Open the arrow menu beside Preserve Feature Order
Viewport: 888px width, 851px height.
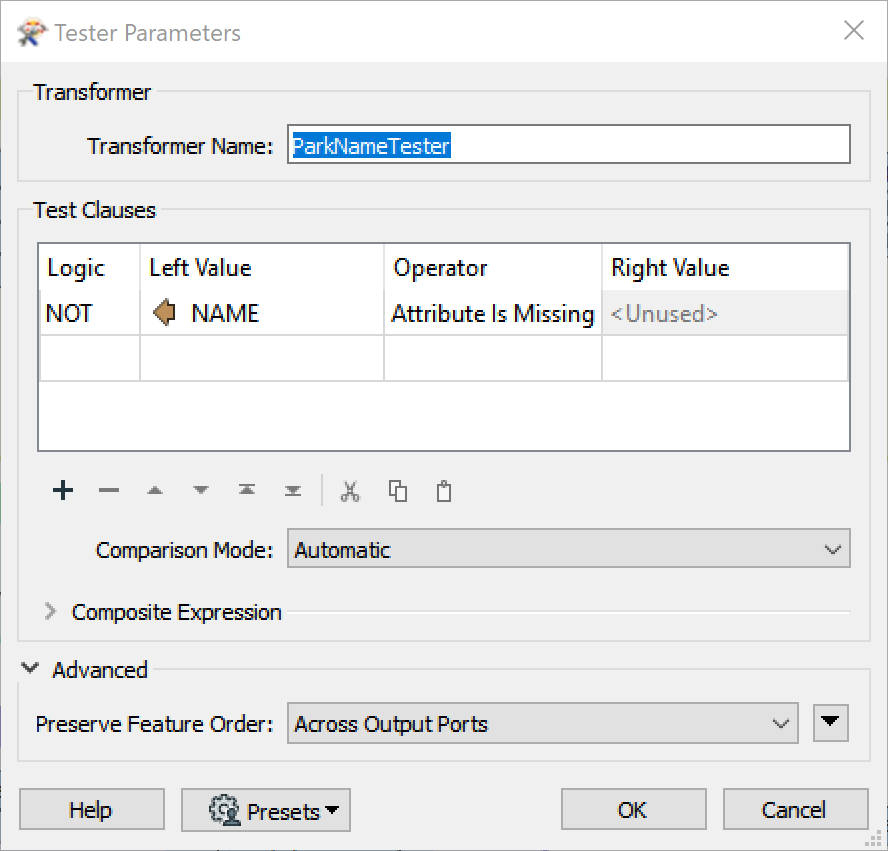coord(830,722)
